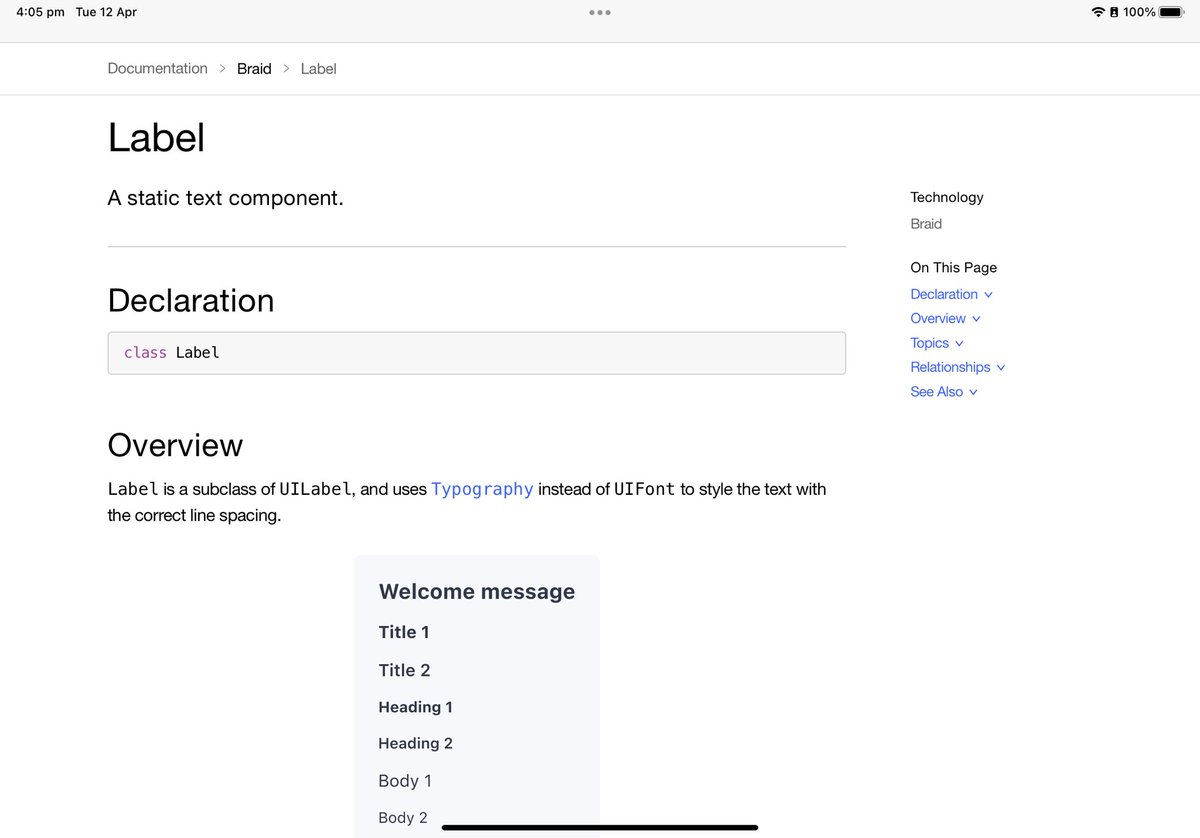Click the Label page title
1200x838 pixels.
tap(156, 137)
